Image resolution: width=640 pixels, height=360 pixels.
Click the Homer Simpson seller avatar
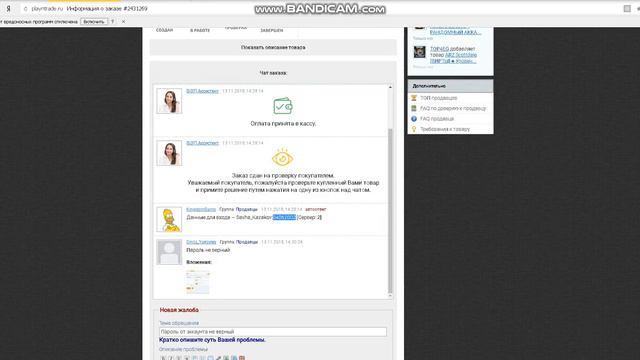coord(169,220)
